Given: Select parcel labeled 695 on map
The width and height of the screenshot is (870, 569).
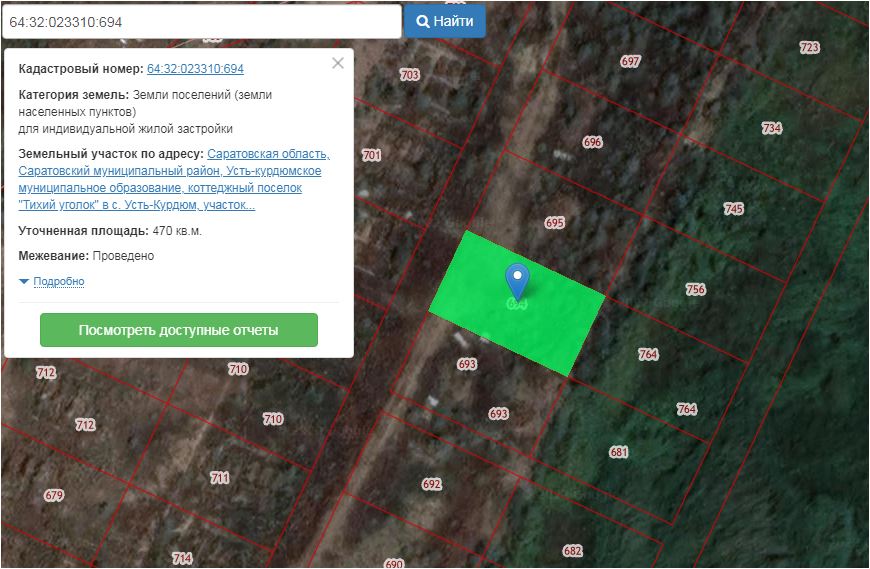Looking at the screenshot, I should point(555,223).
